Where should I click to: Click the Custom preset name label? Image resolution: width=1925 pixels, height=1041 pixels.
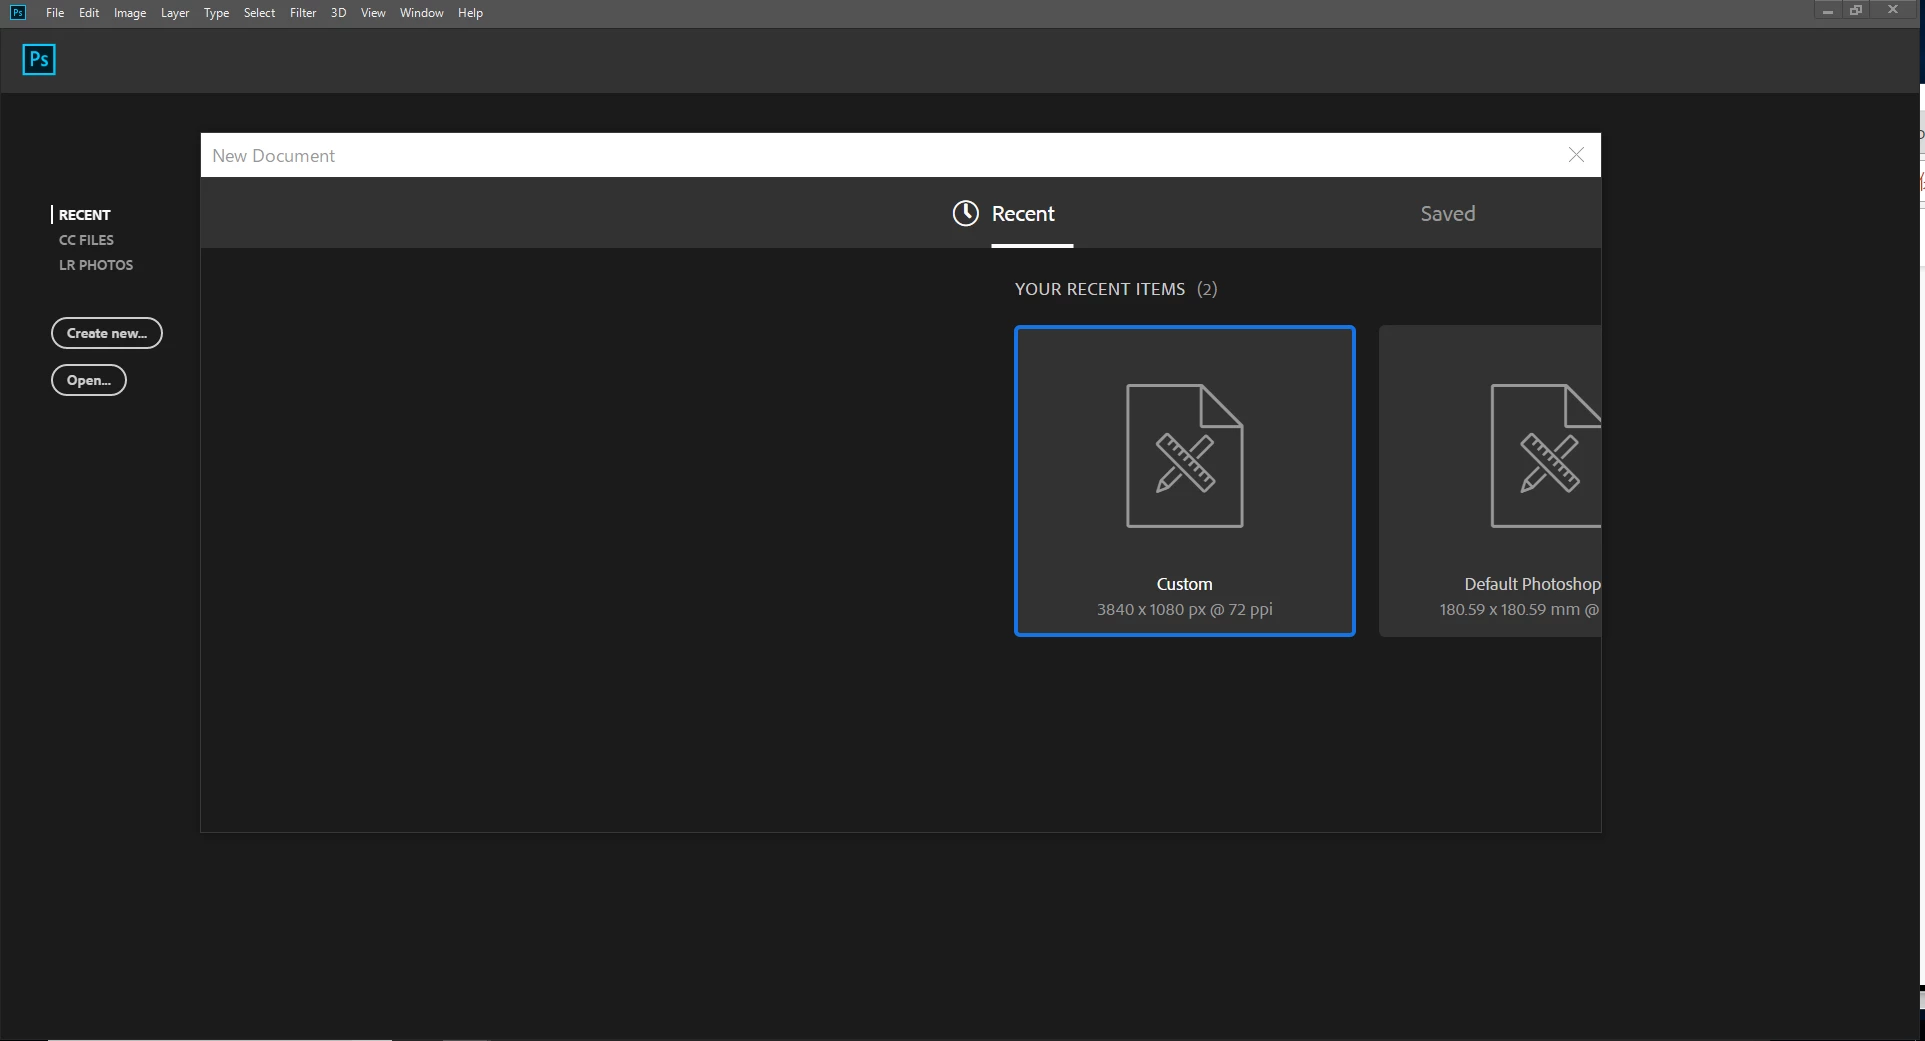click(x=1185, y=584)
